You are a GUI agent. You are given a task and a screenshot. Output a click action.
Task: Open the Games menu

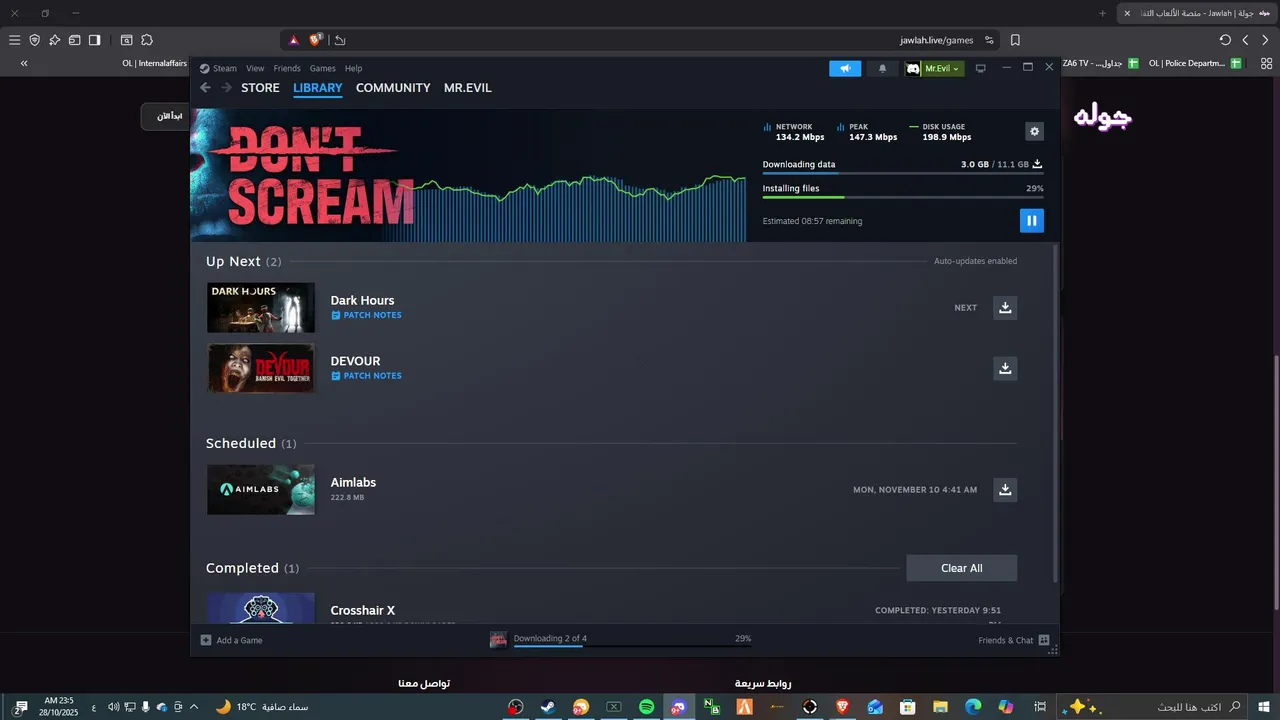pyautogui.click(x=322, y=68)
